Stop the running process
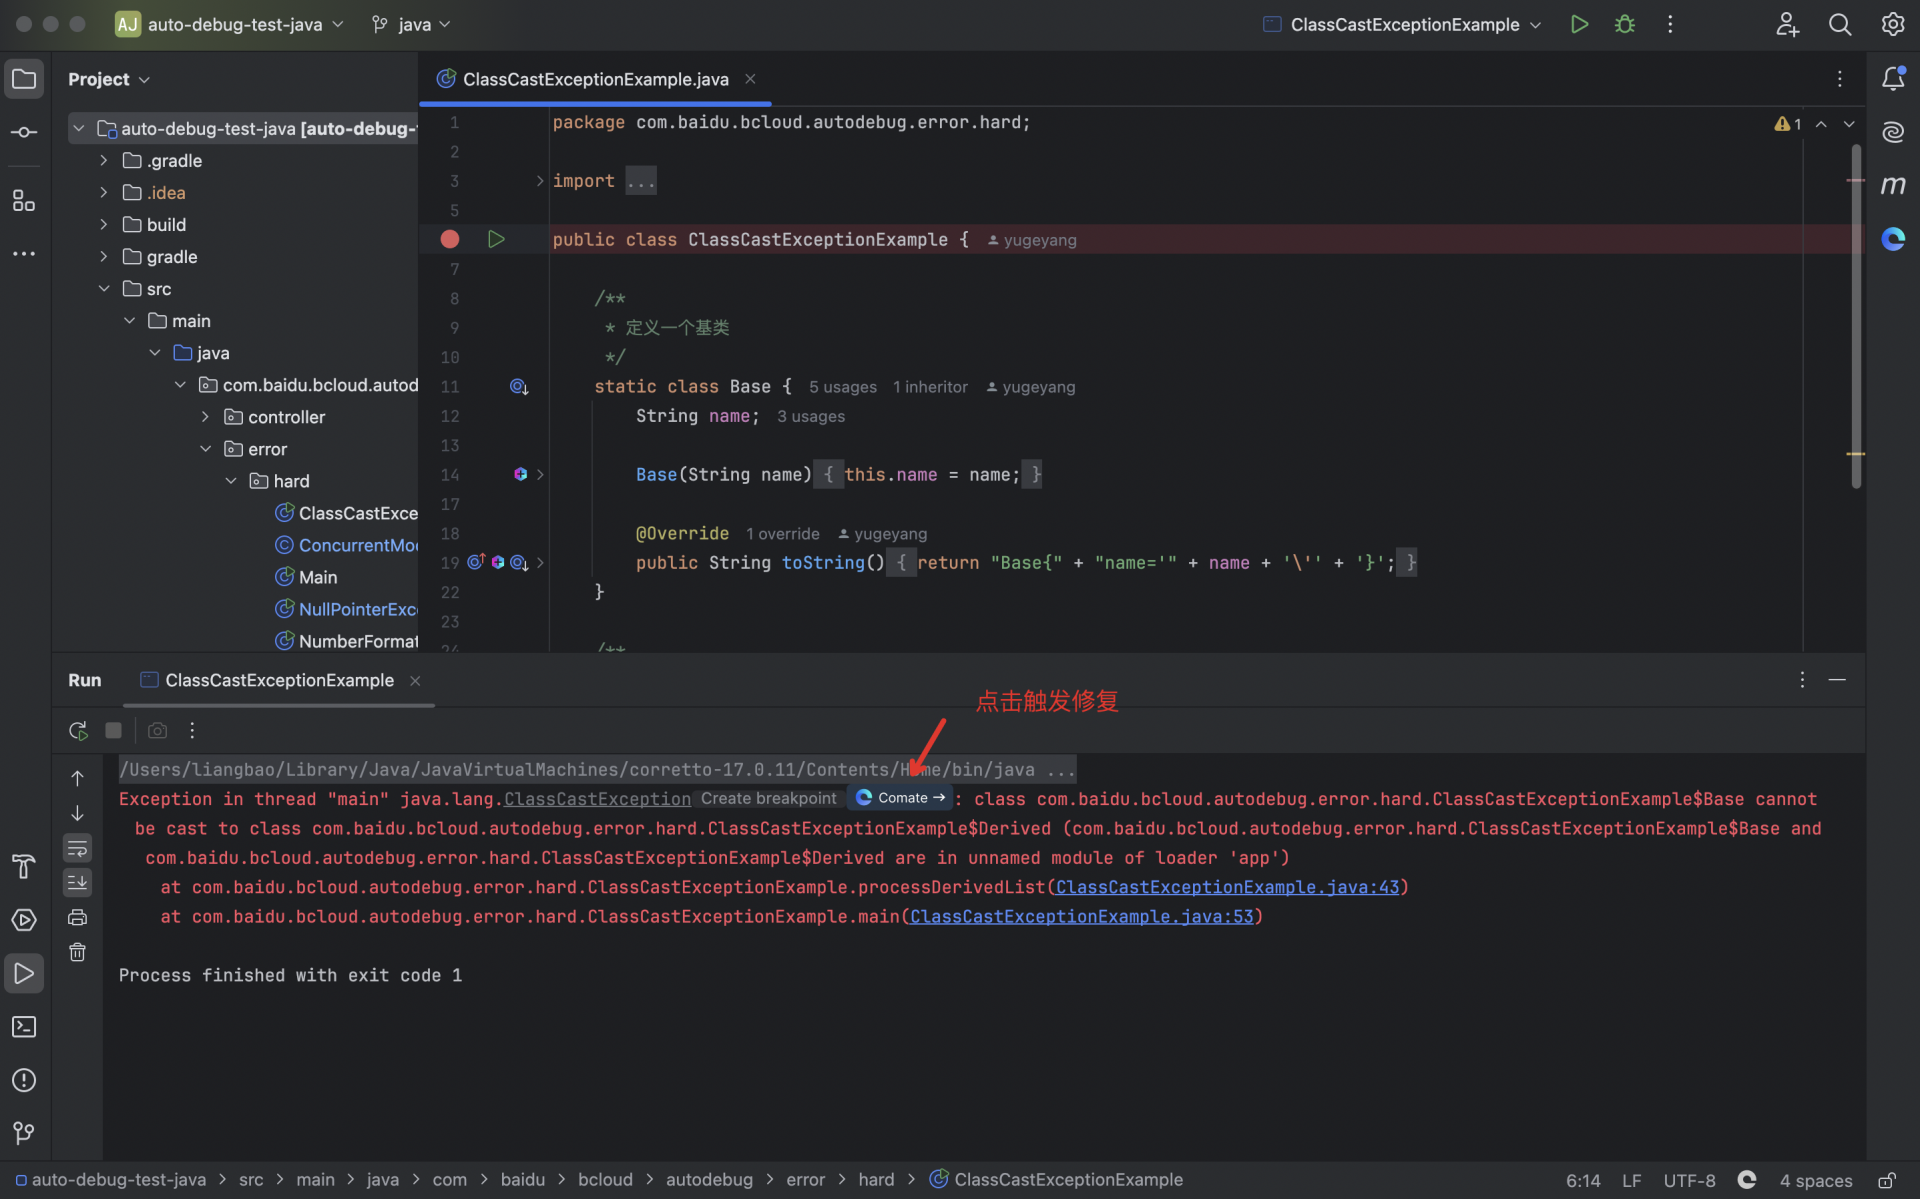The height and width of the screenshot is (1199, 1920). pos(113,731)
